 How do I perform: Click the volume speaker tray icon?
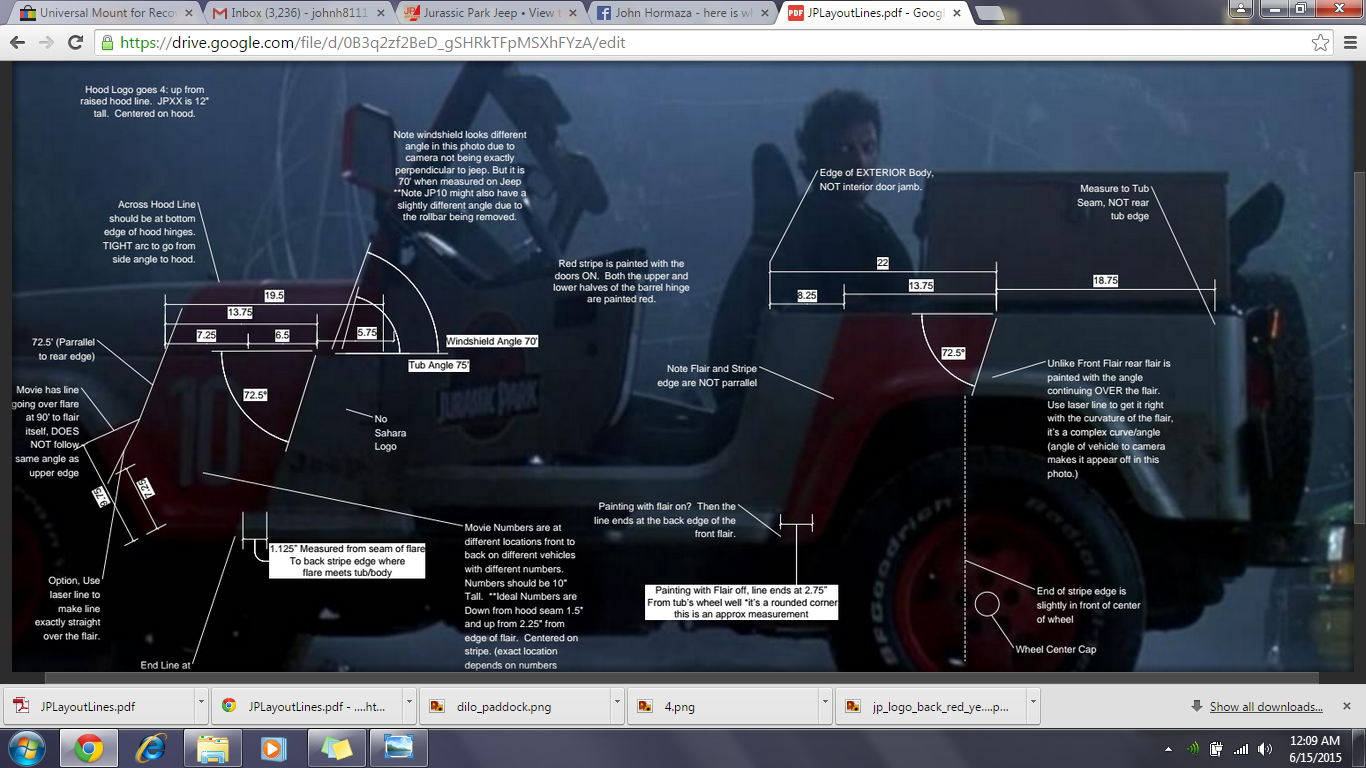click(x=1266, y=749)
